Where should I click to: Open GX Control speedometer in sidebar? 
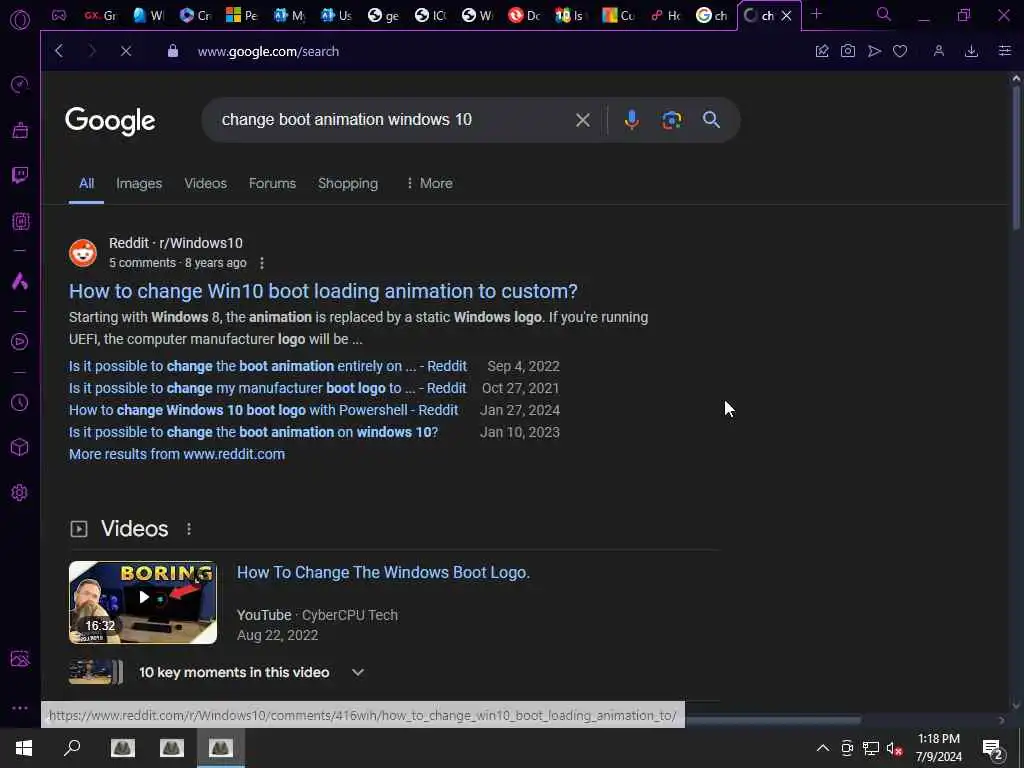tap(20, 84)
